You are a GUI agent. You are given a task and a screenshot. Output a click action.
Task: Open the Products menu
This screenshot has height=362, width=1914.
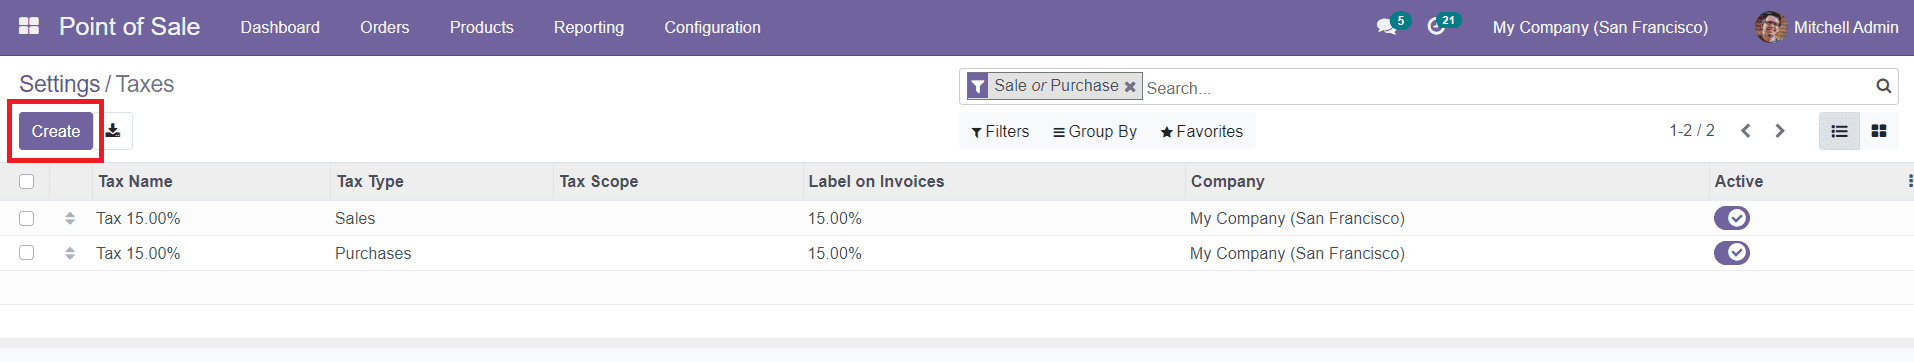482,27
